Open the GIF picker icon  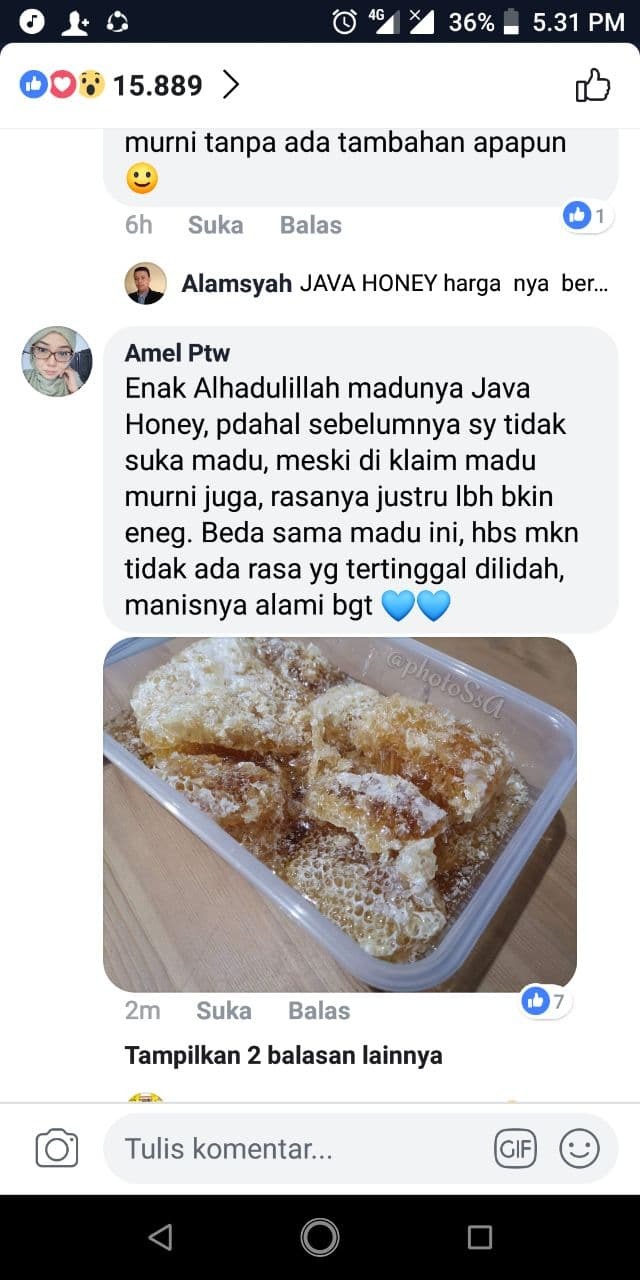coord(516,1148)
